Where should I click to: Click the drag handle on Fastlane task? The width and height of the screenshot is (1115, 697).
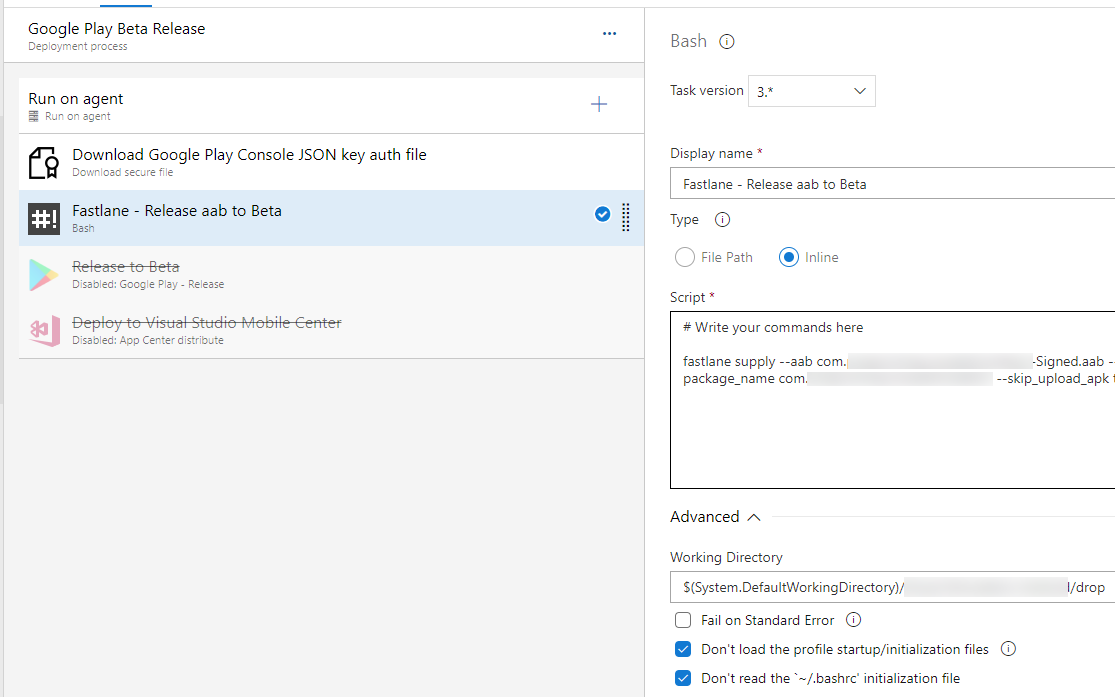pyautogui.click(x=626, y=218)
